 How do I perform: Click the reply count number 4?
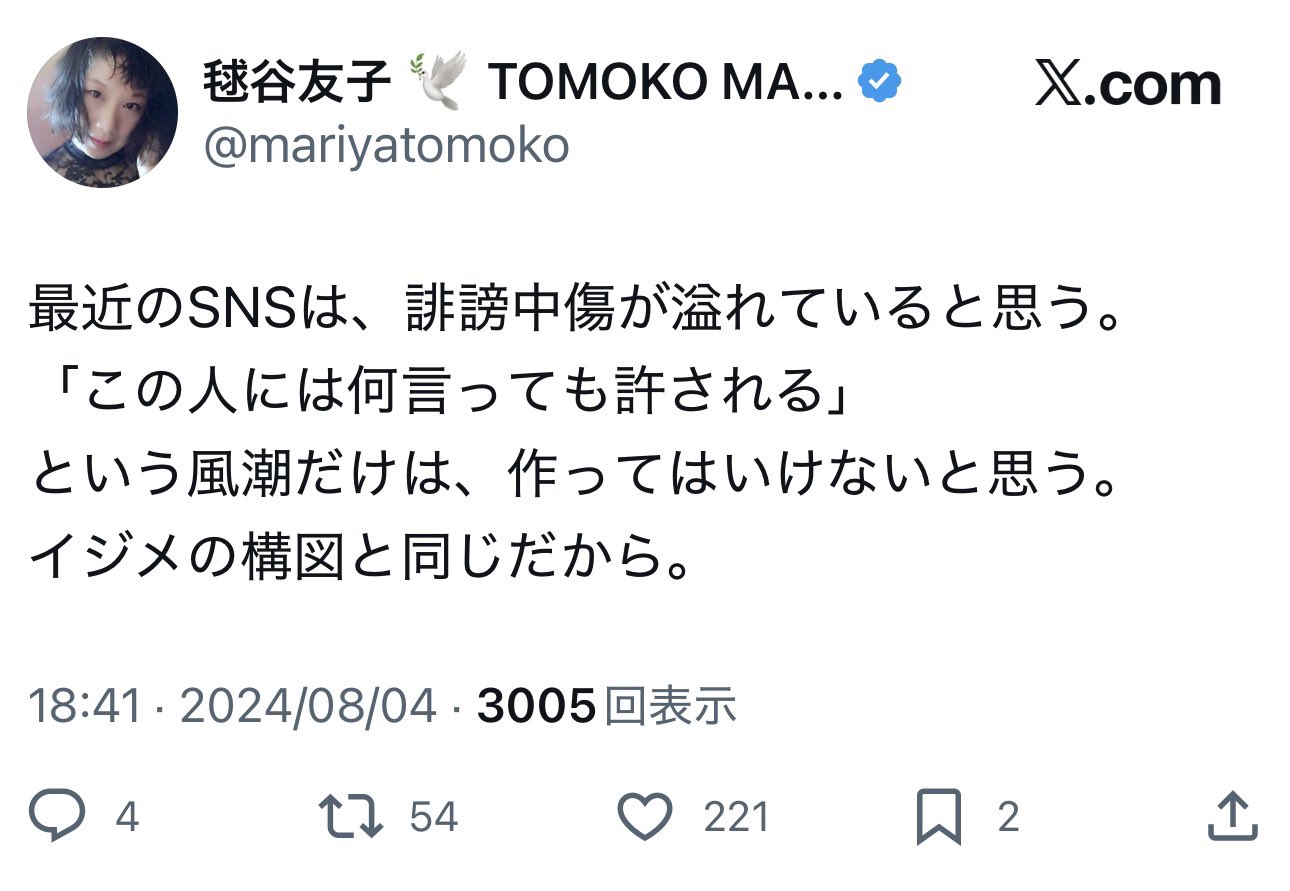(x=127, y=818)
